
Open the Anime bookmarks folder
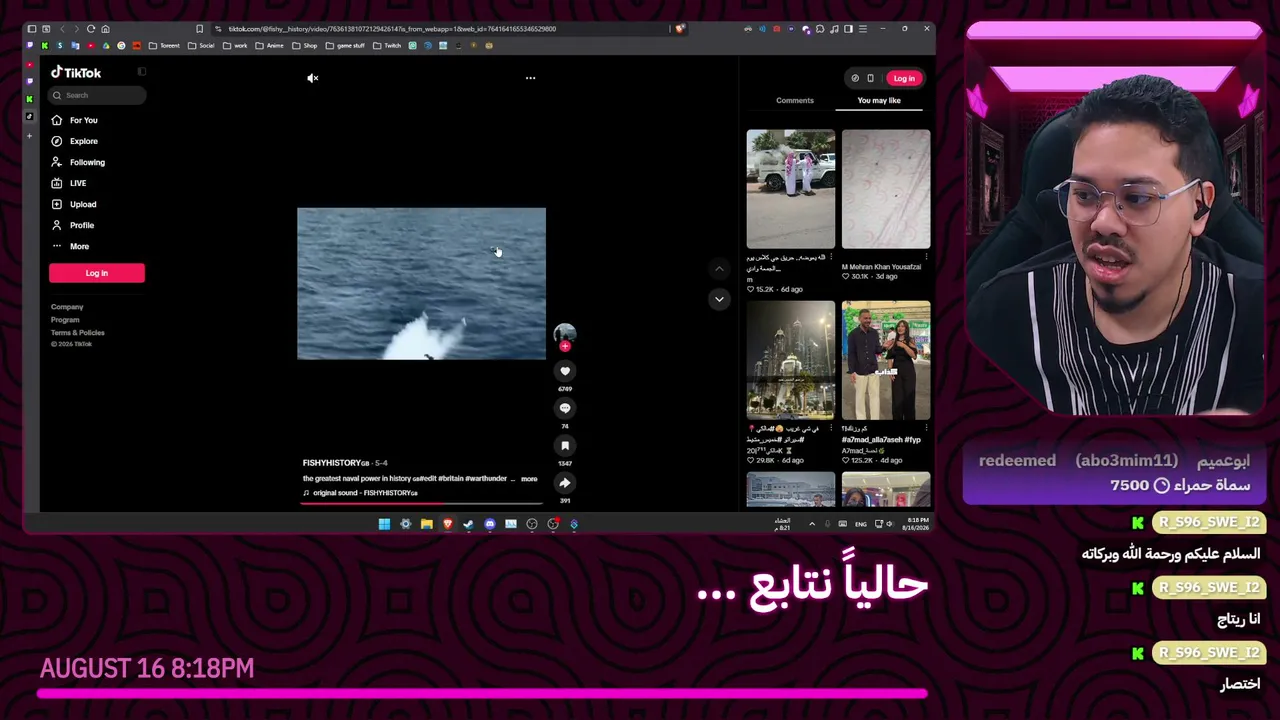(x=270, y=46)
